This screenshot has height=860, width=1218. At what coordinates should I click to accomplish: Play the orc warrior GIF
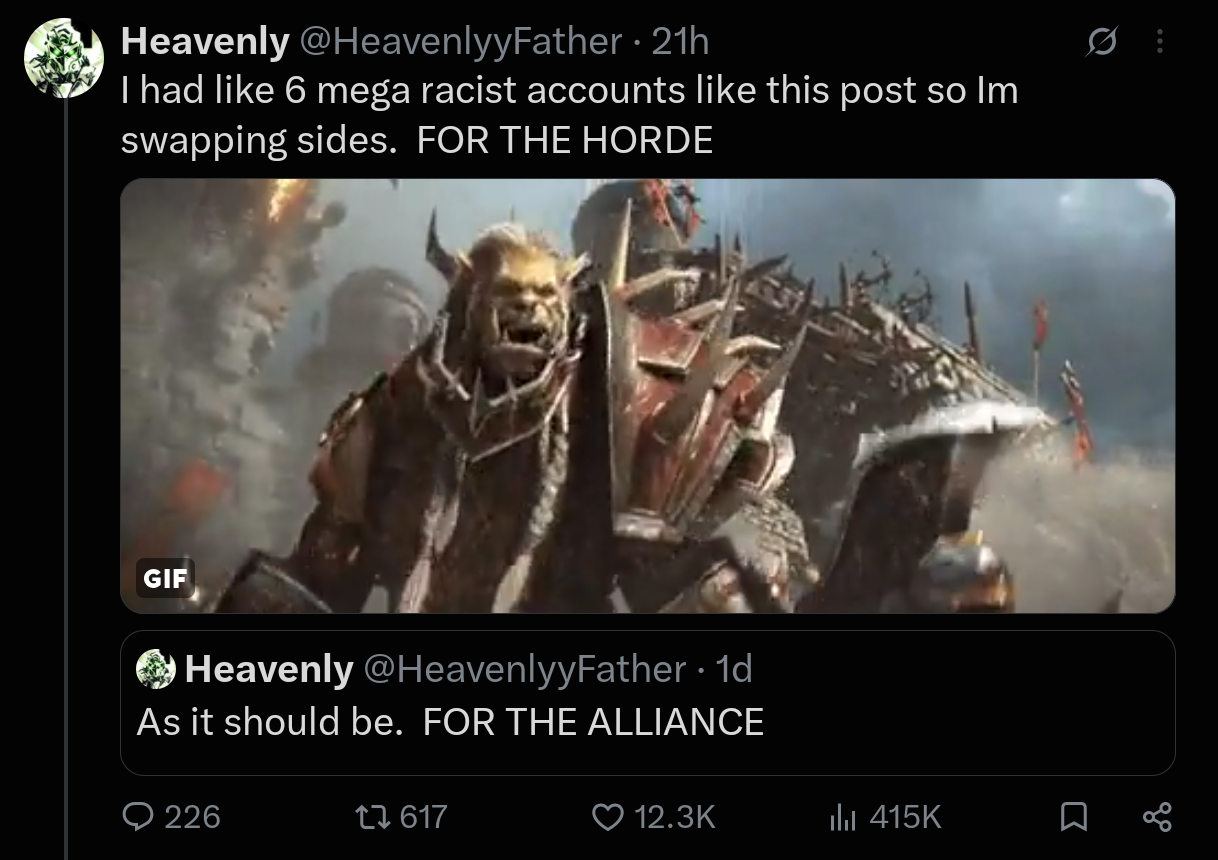point(647,396)
